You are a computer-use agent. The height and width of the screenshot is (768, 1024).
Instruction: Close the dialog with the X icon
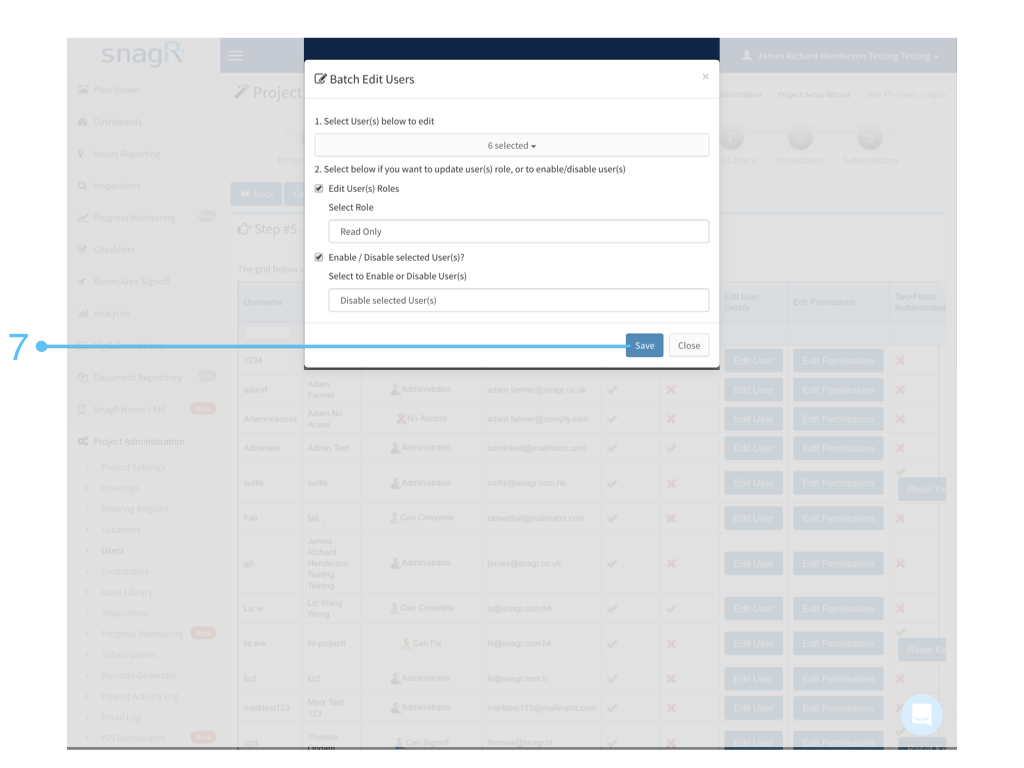point(705,76)
